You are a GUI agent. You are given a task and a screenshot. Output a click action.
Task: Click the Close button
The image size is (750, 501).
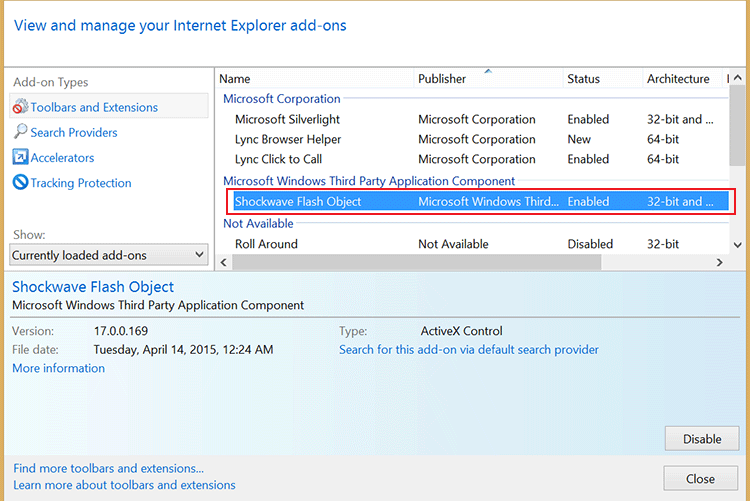[700, 478]
